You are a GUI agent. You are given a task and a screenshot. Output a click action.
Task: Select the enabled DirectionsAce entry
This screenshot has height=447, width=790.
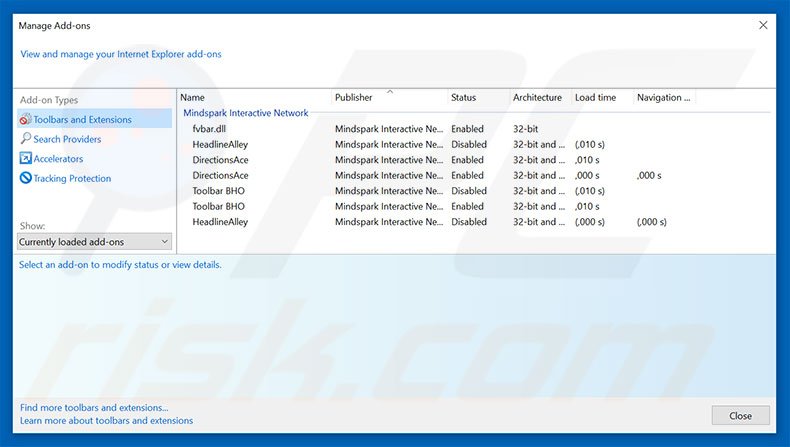pyautogui.click(x=220, y=160)
